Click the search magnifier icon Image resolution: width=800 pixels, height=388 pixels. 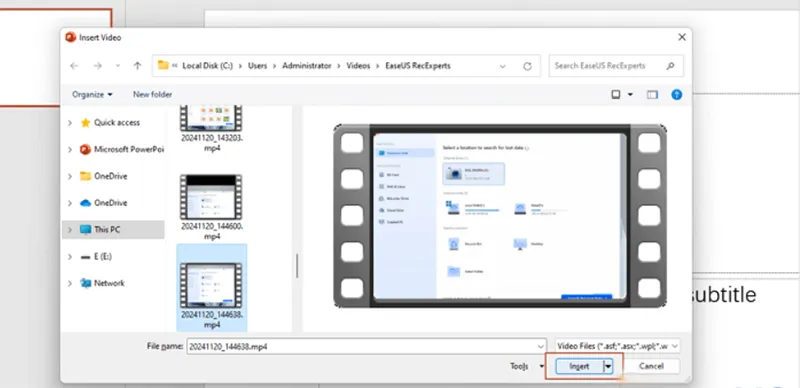[x=670, y=66]
